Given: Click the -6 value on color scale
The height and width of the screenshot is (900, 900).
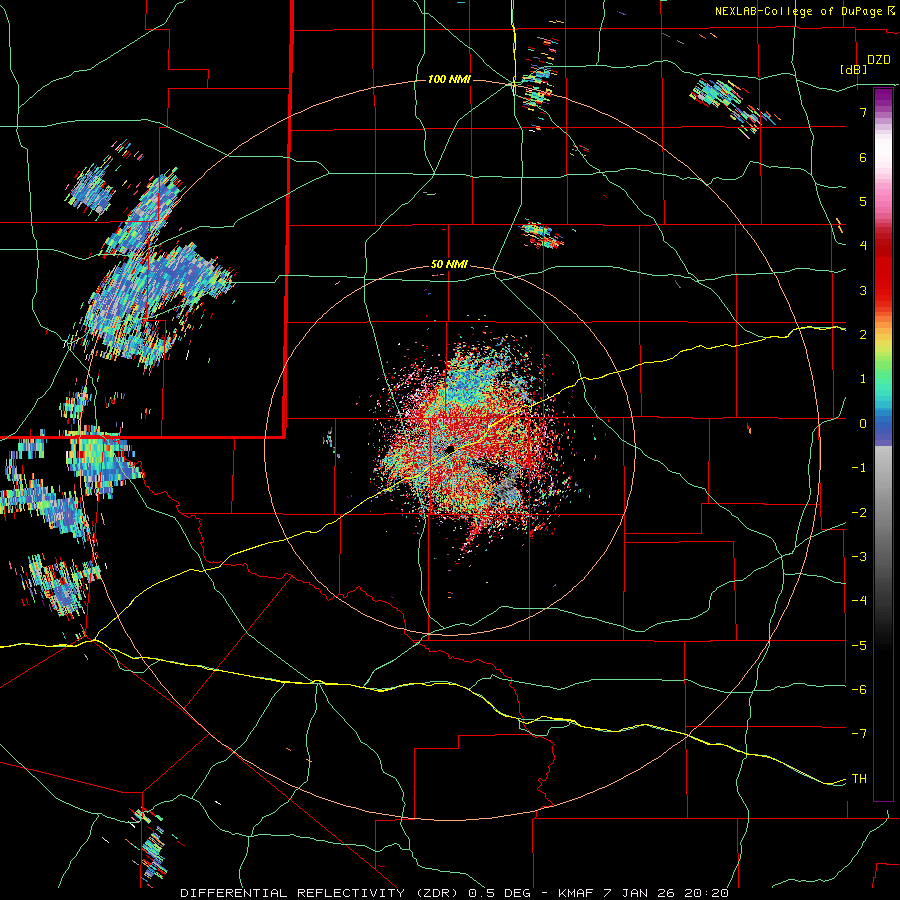Looking at the screenshot, I should coord(859,690).
